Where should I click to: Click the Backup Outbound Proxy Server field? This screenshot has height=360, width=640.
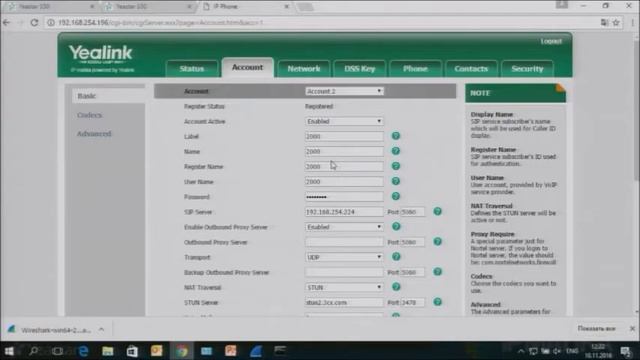[x=344, y=272]
